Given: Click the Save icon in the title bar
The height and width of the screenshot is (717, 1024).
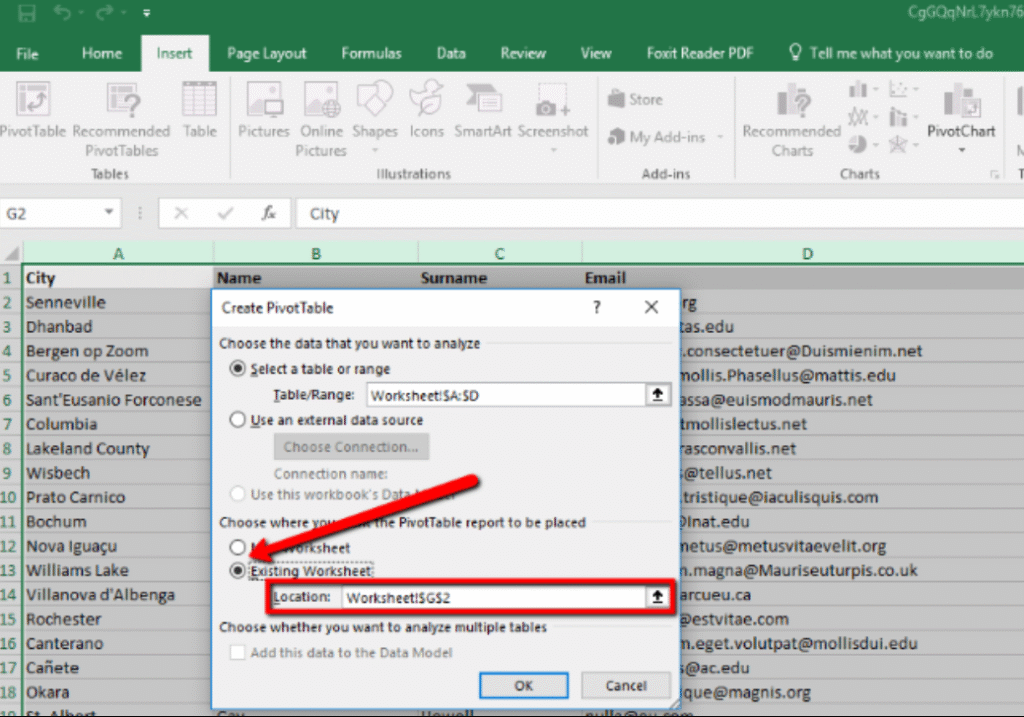Looking at the screenshot, I should click(x=27, y=13).
